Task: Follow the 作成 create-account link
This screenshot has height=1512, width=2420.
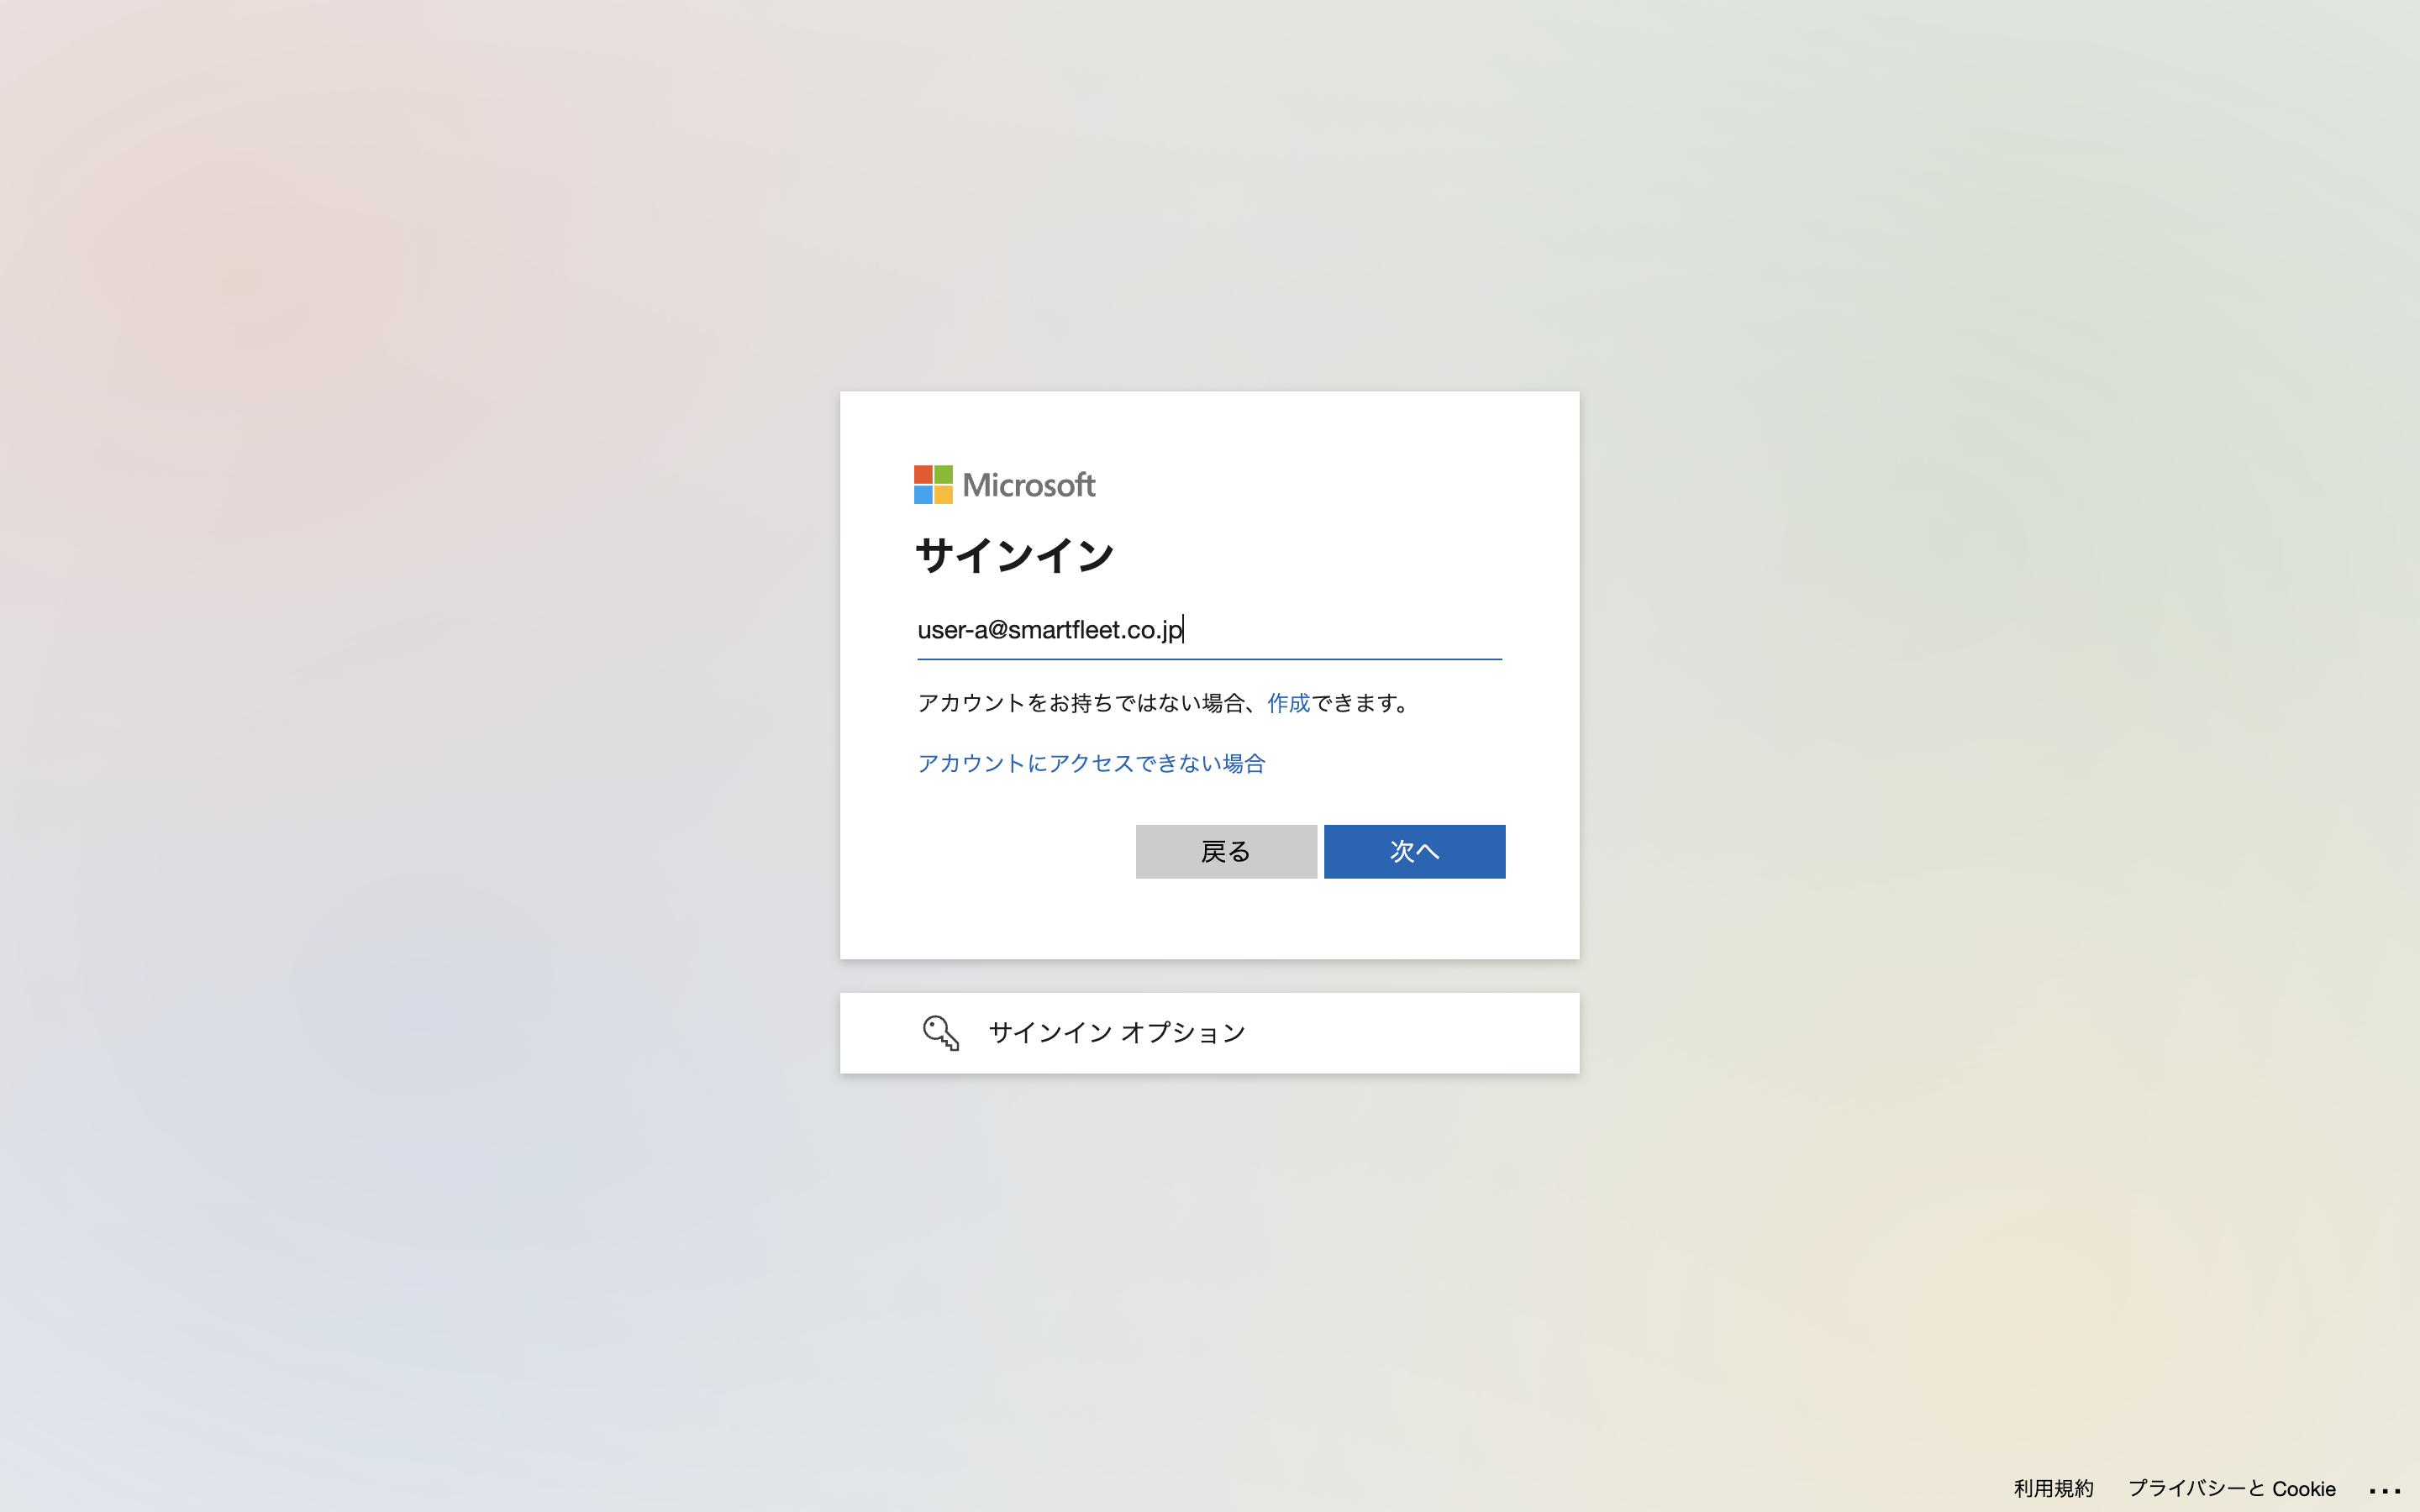Action: [x=1288, y=703]
